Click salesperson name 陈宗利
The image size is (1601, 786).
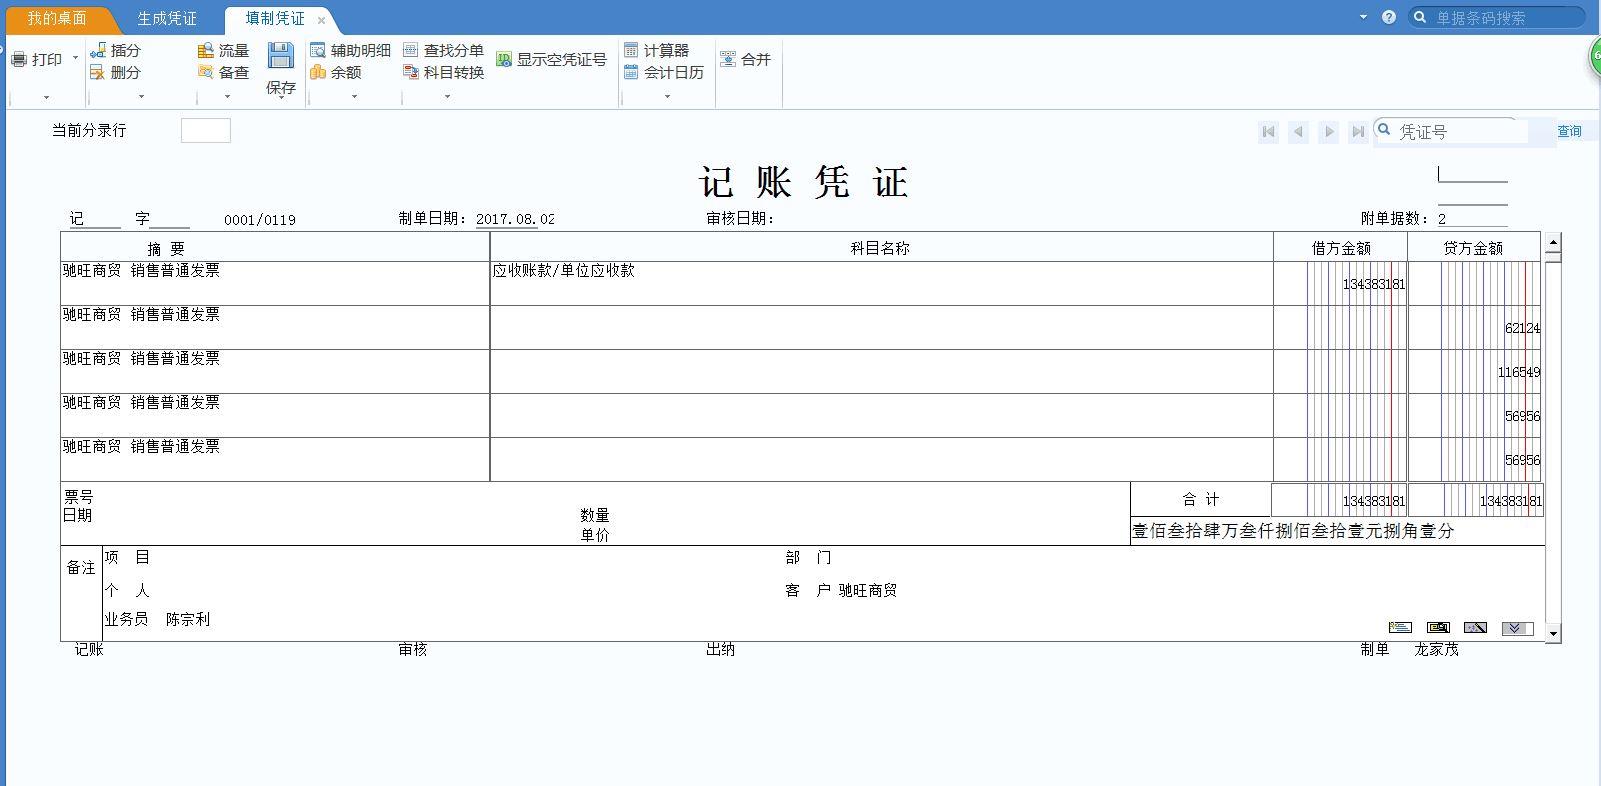(188, 620)
